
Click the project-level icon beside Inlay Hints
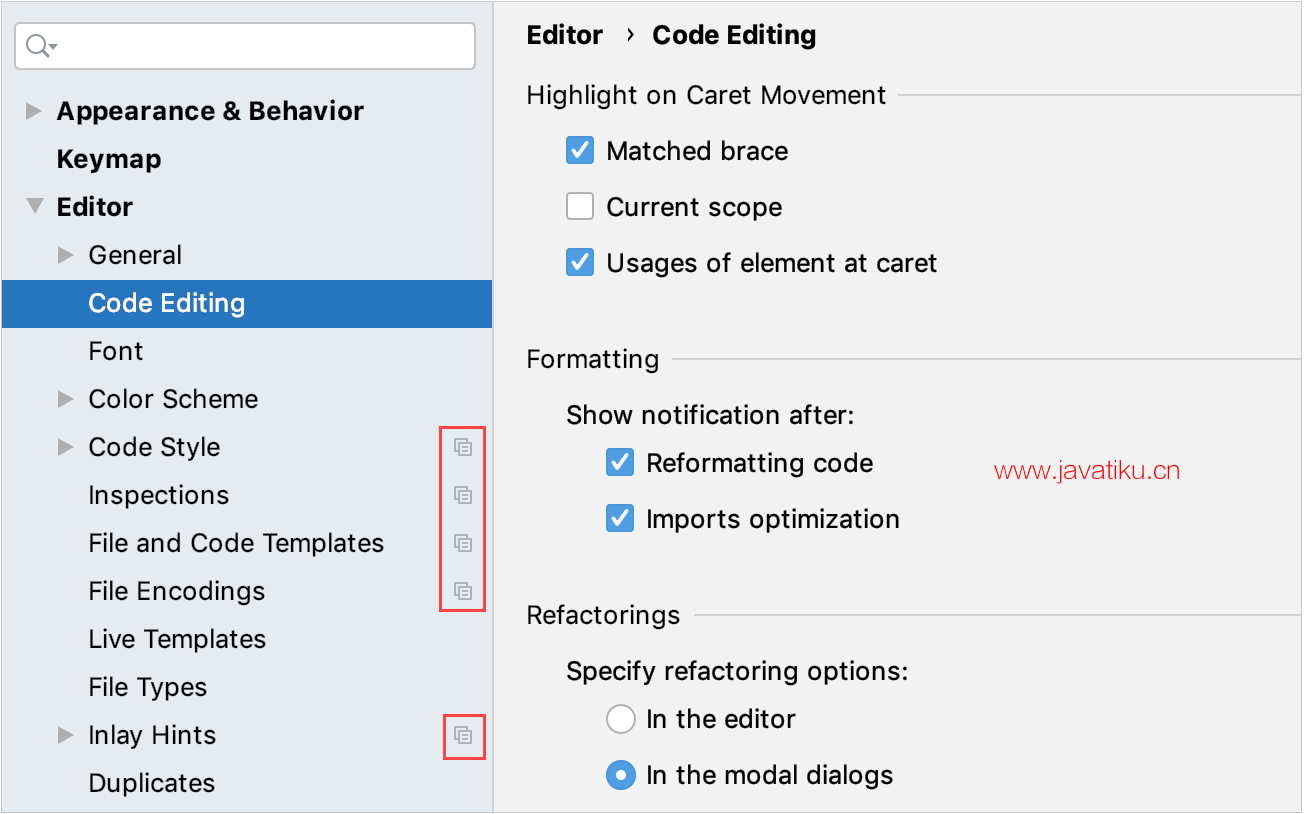[x=462, y=735]
